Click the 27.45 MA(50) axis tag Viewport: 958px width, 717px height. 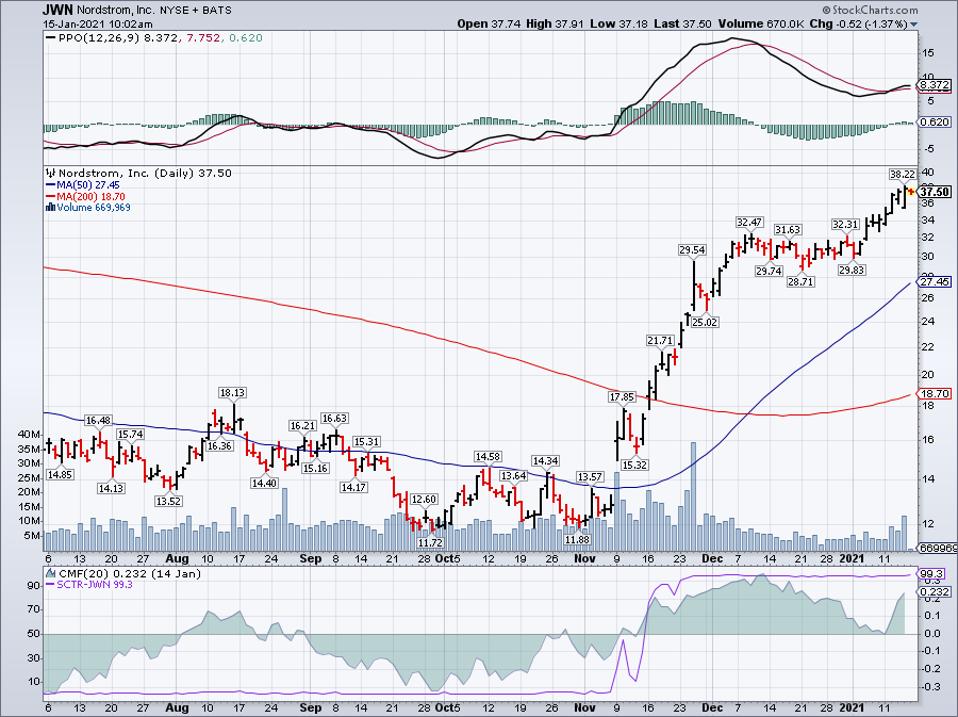(934, 282)
